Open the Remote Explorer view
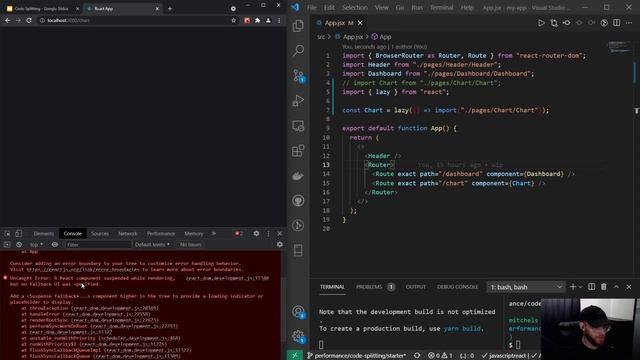The image size is (640, 360). pyautogui.click(x=298, y=126)
